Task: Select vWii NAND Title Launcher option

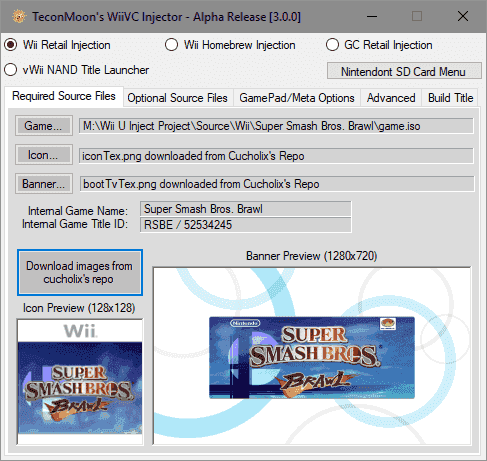Action: point(77,70)
